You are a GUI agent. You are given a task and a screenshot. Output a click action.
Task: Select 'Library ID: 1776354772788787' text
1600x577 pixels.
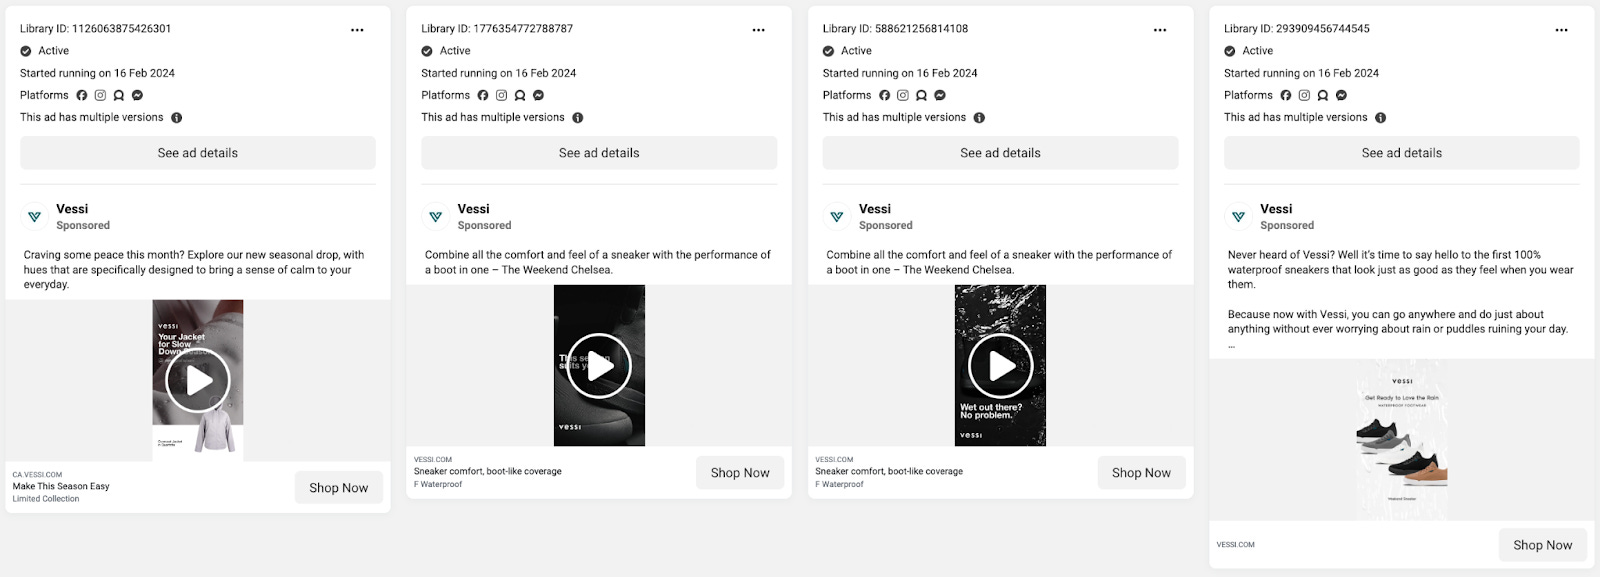497,29
